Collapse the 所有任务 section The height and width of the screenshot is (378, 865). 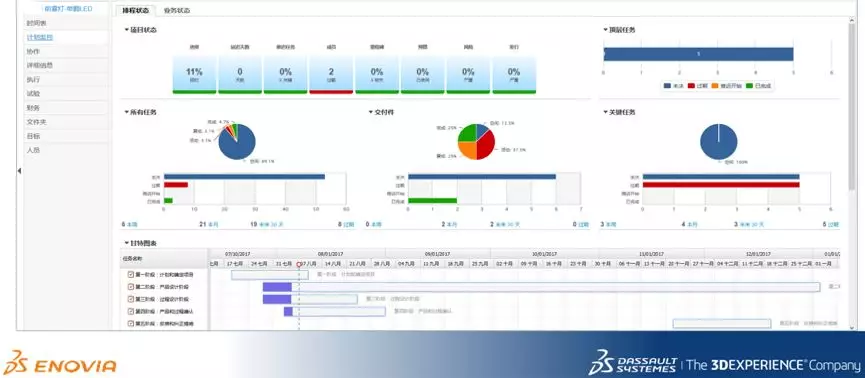tap(126, 112)
